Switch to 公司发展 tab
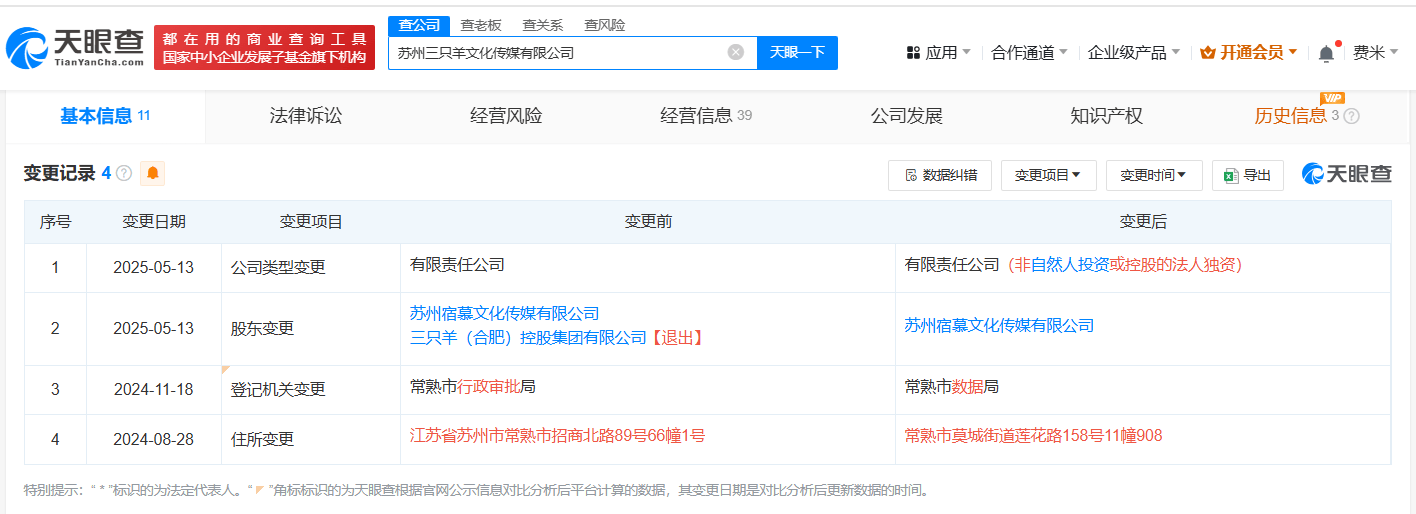 [x=907, y=116]
